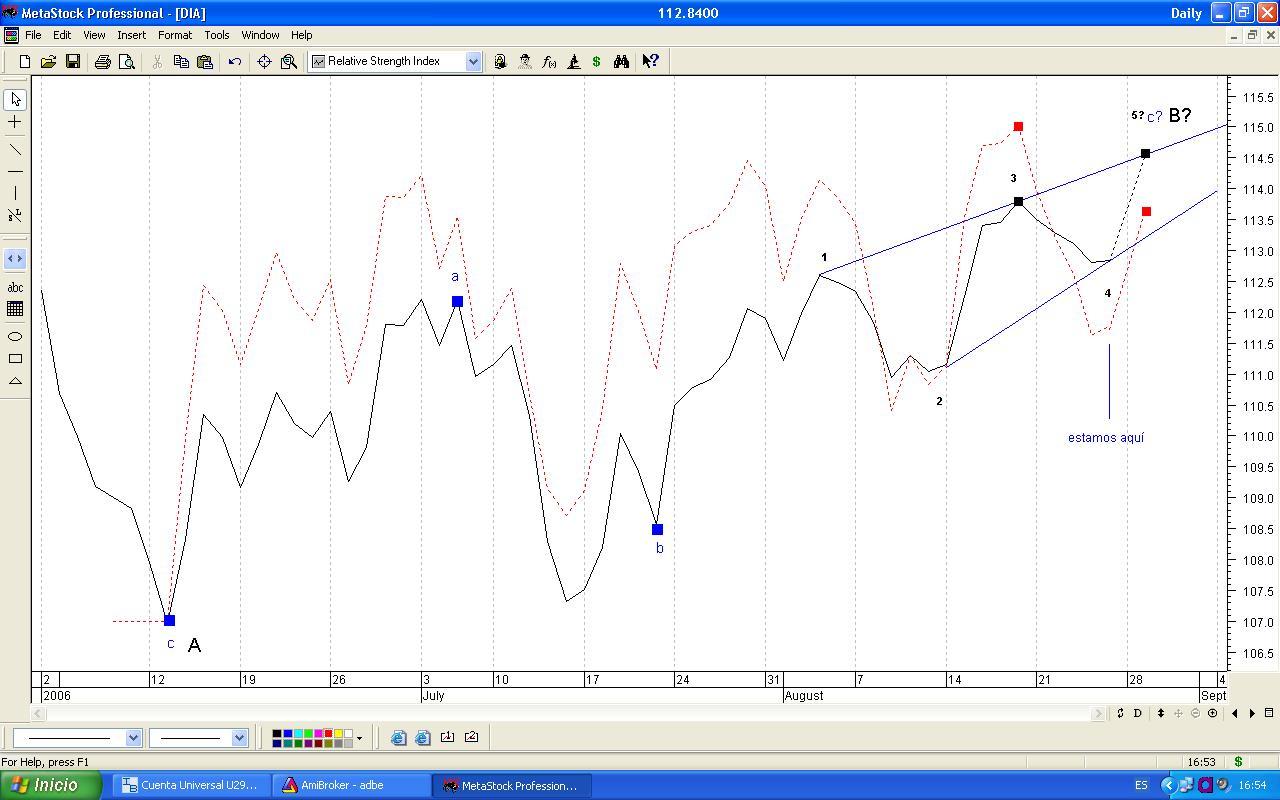
Task: Create a new chart with New icon
Action: click(24, 62)
